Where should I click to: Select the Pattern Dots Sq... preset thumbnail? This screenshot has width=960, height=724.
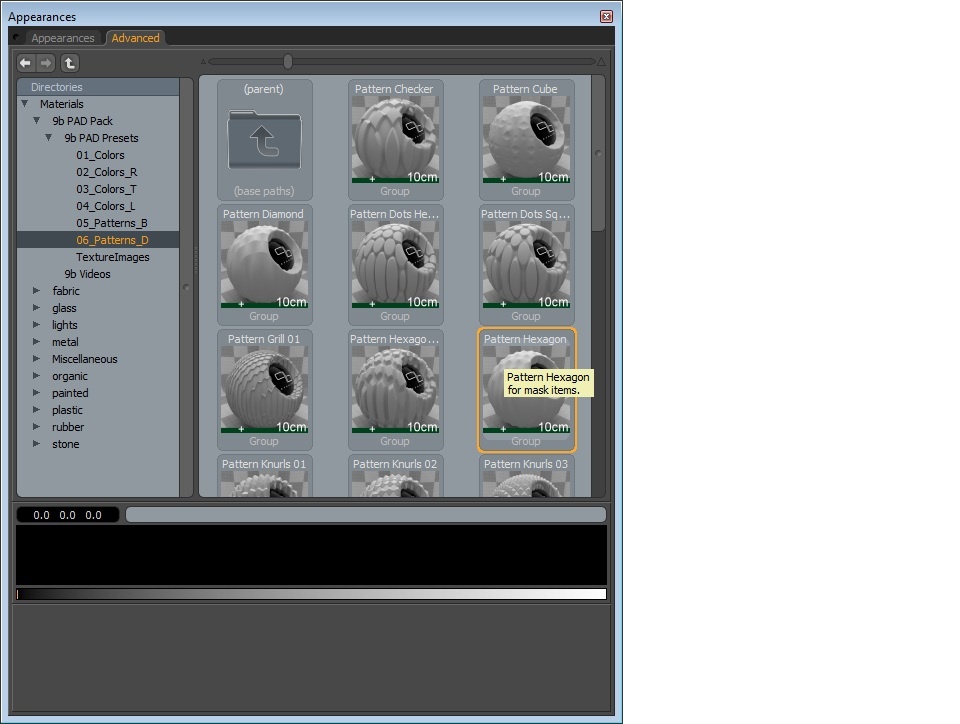click(527, 264)
